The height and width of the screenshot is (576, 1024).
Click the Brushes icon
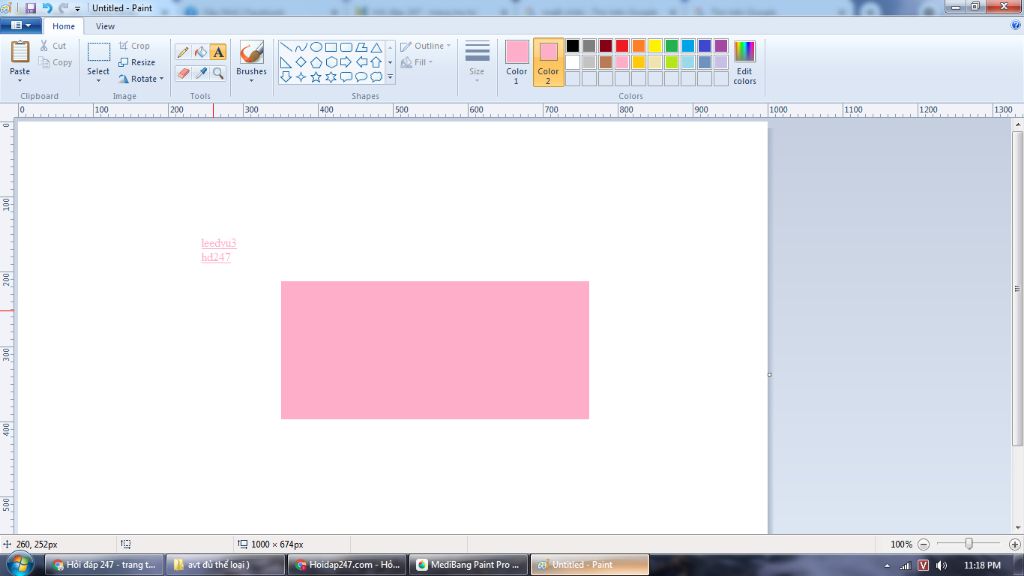click(251, 52)
